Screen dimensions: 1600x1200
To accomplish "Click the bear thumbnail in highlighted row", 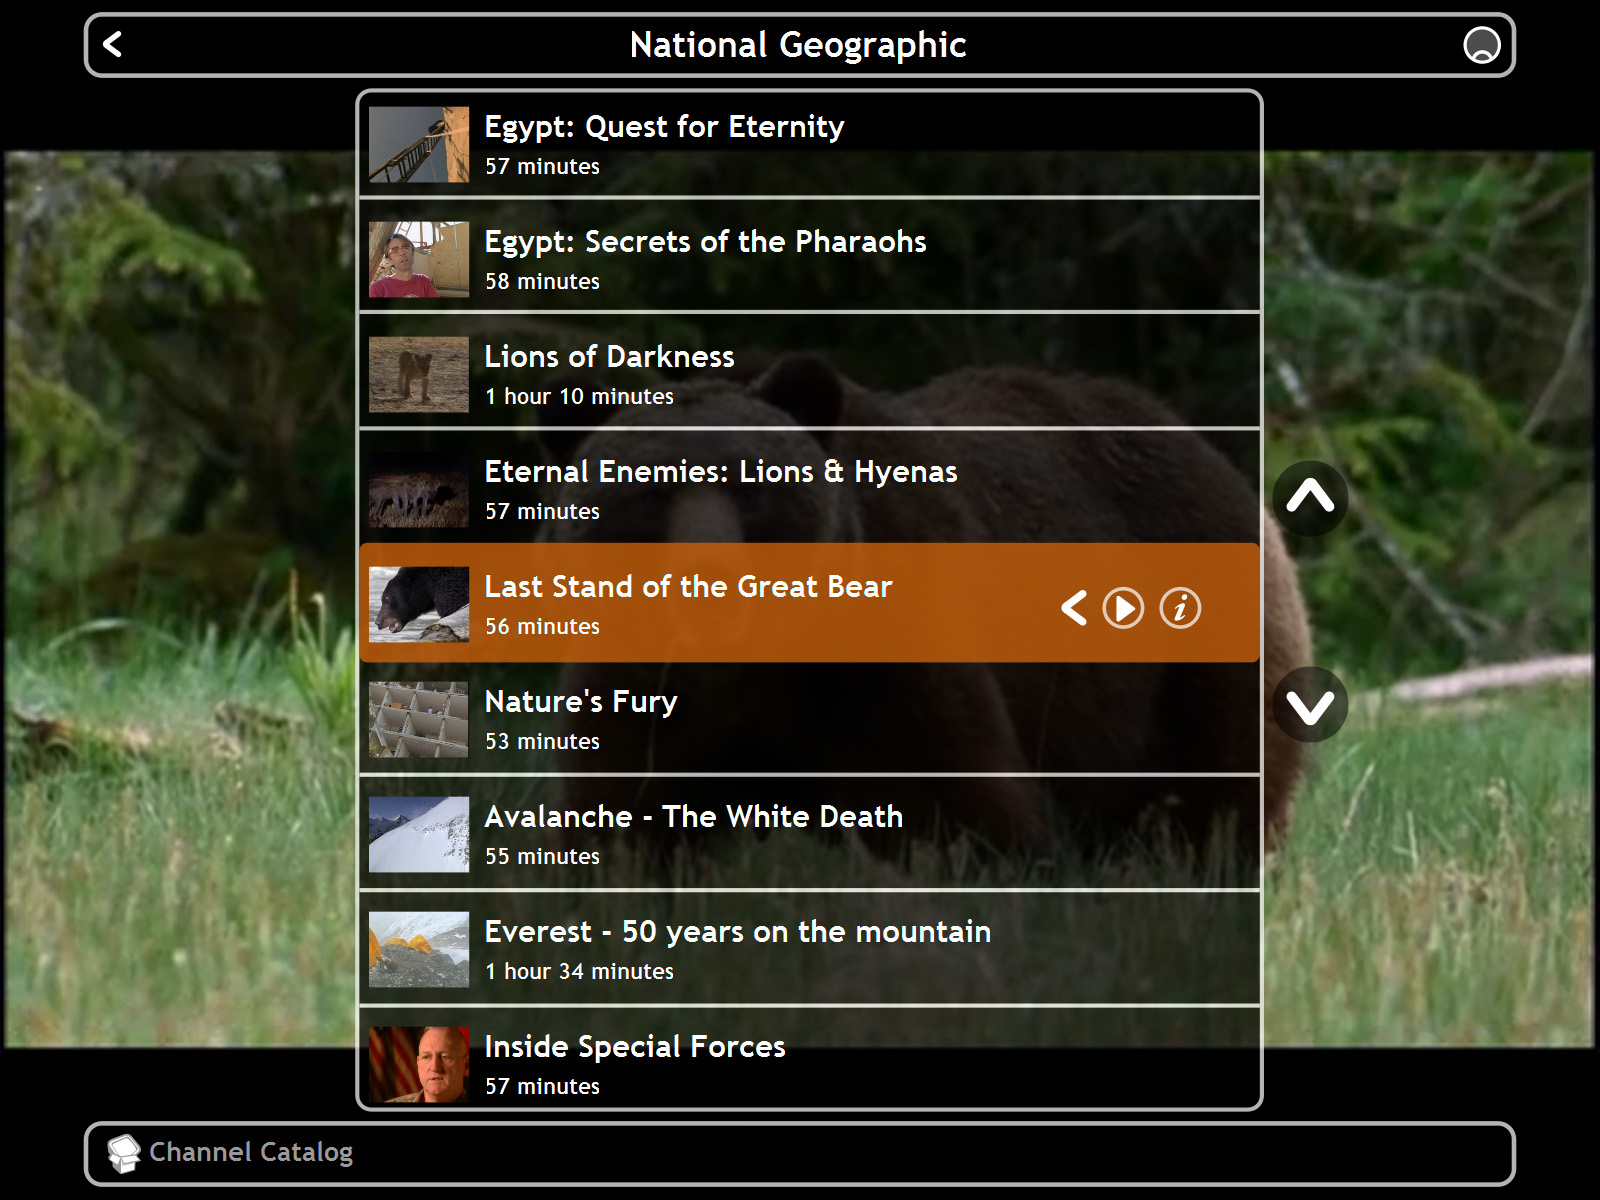I will click(419, 605).
